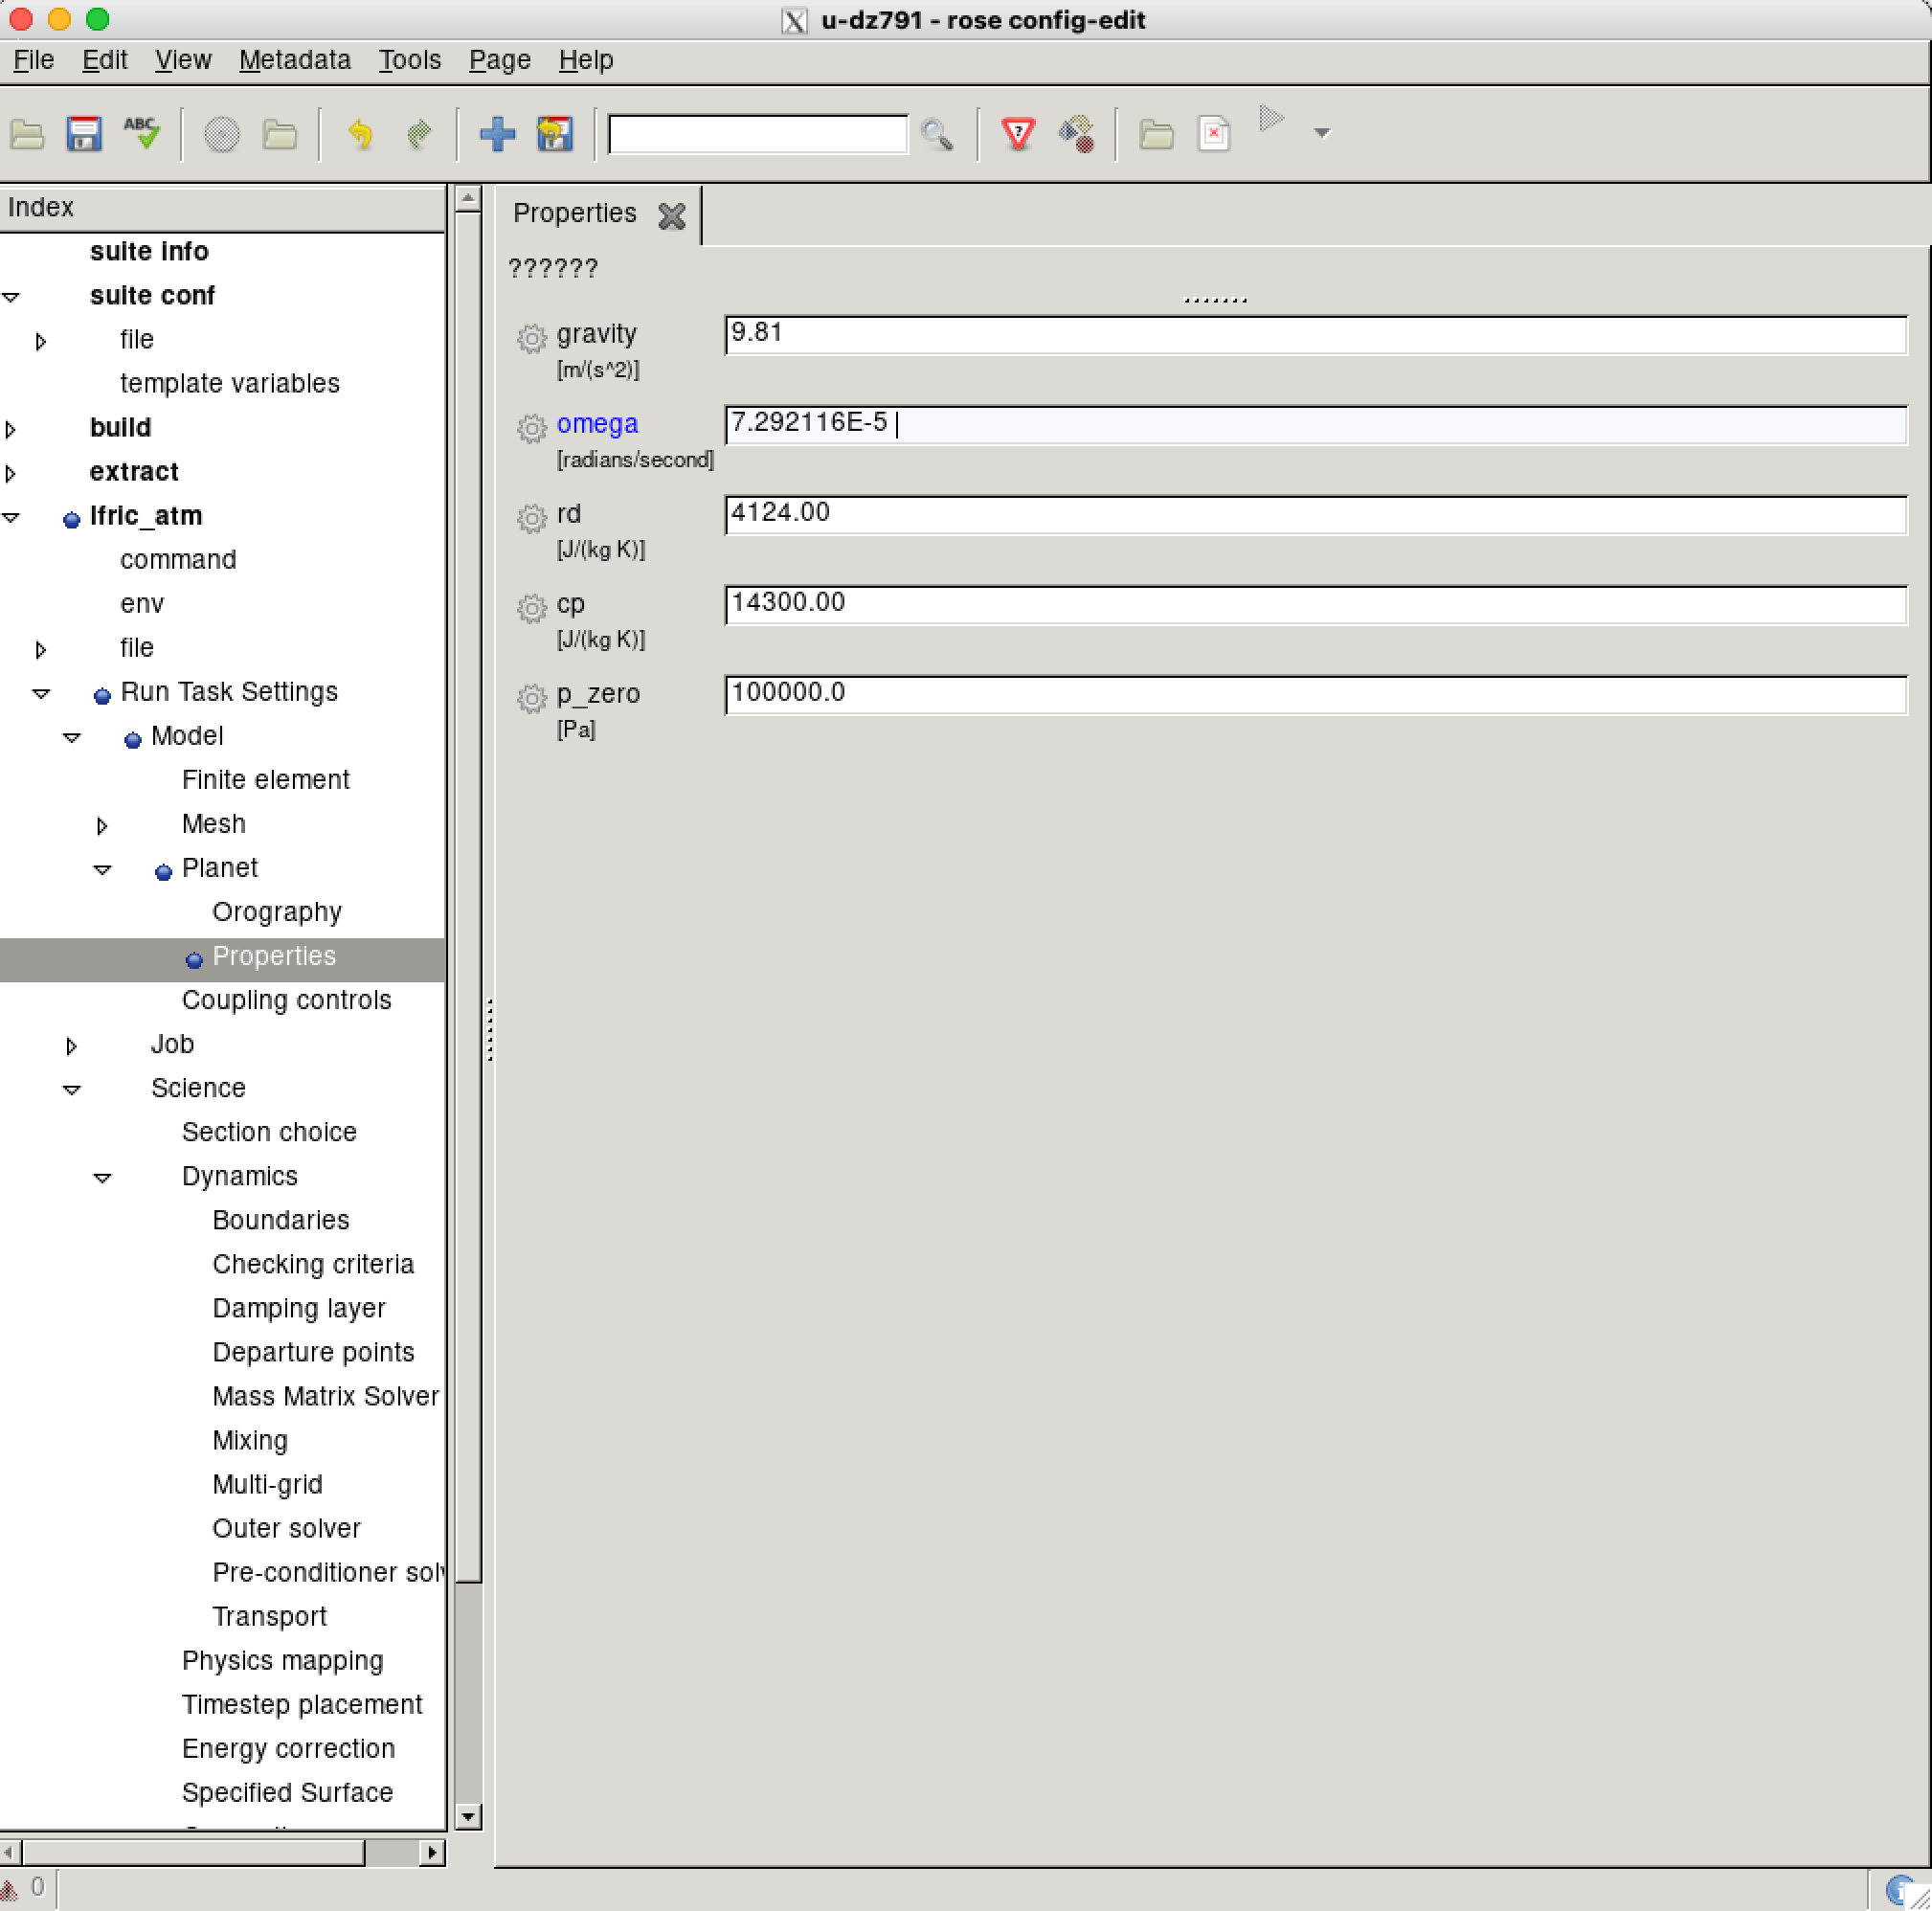Open the red triangle validation icon
Viewport: 1932px width, 1911px height.
pyautogui.click(x=1018, y=133)
